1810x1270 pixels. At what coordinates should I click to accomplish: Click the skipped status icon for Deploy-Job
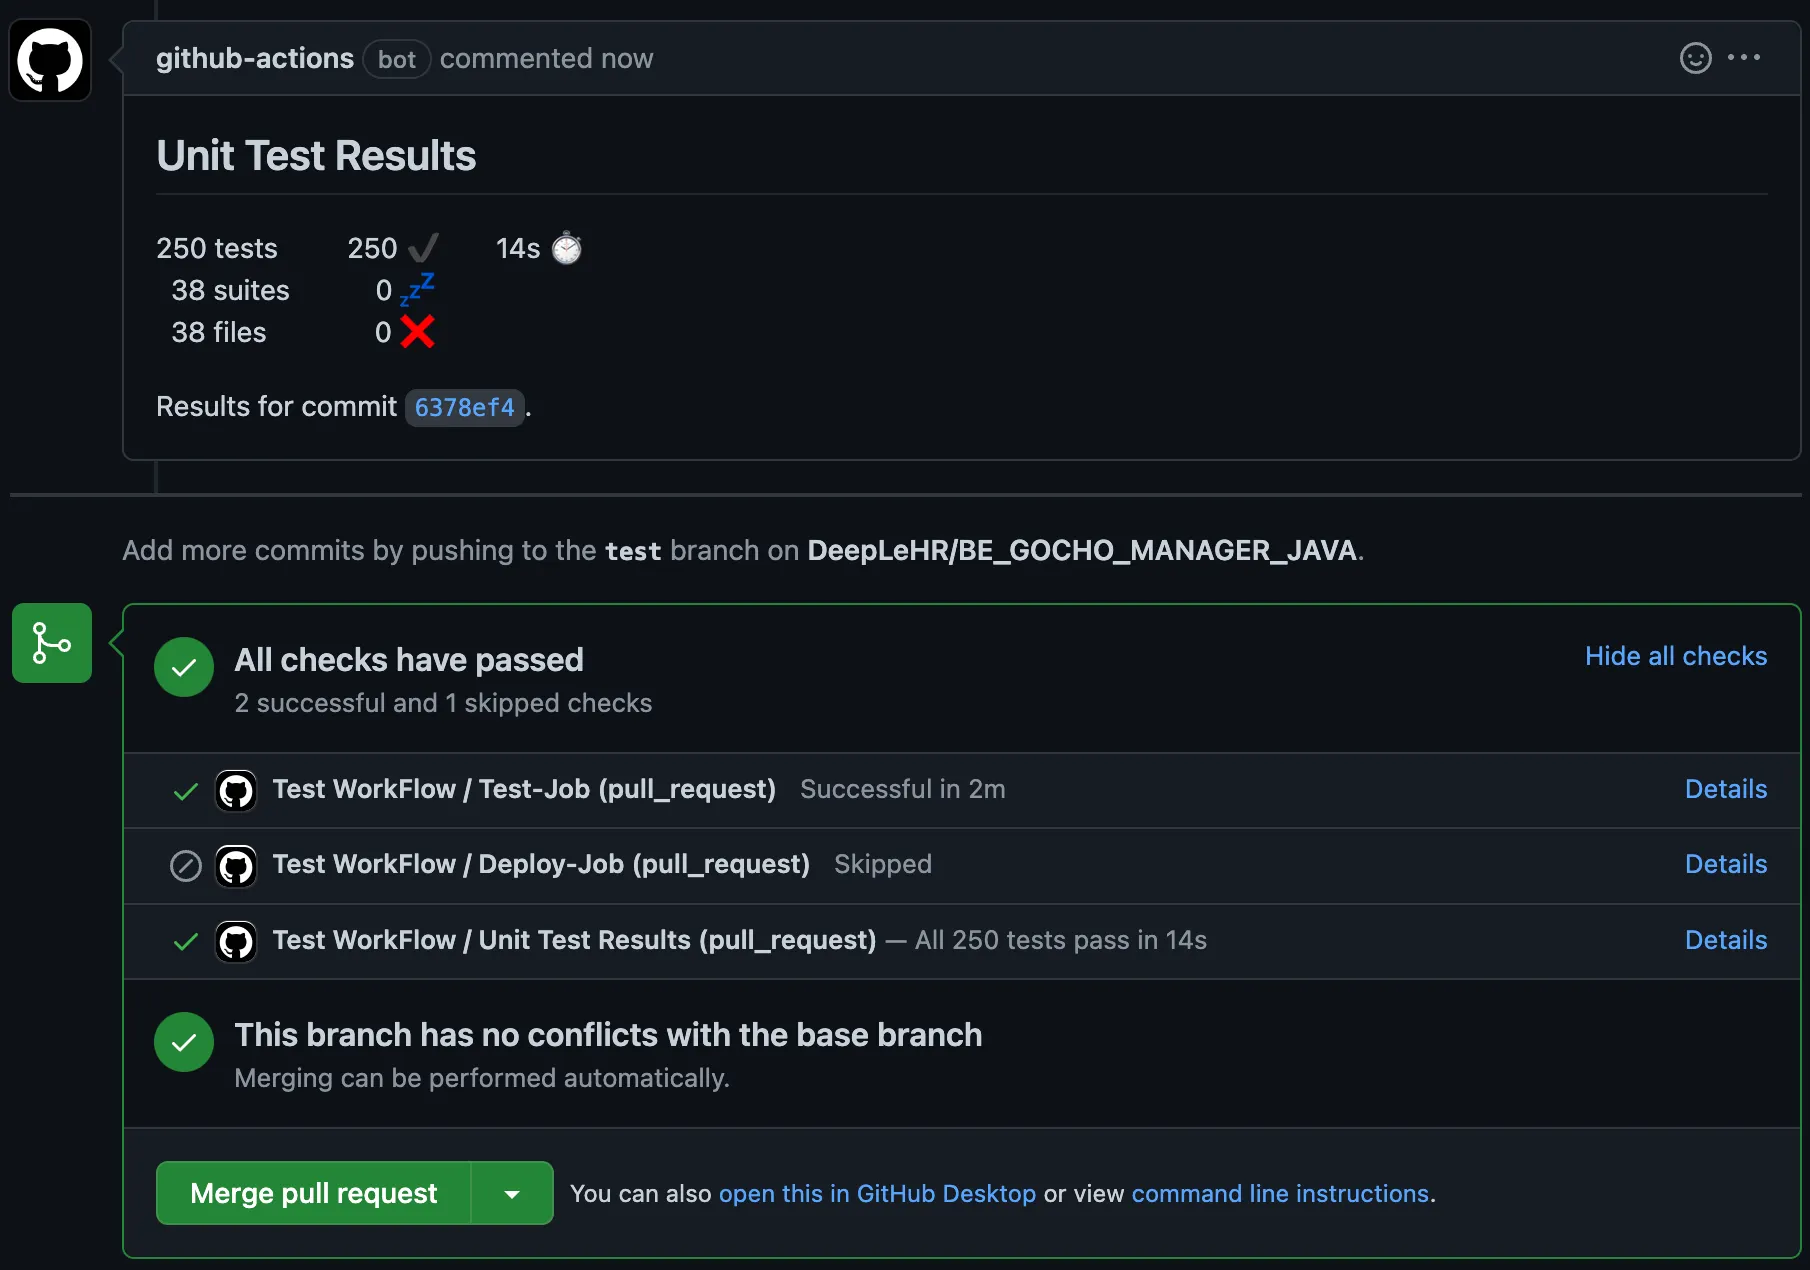(x=186, y=866)
